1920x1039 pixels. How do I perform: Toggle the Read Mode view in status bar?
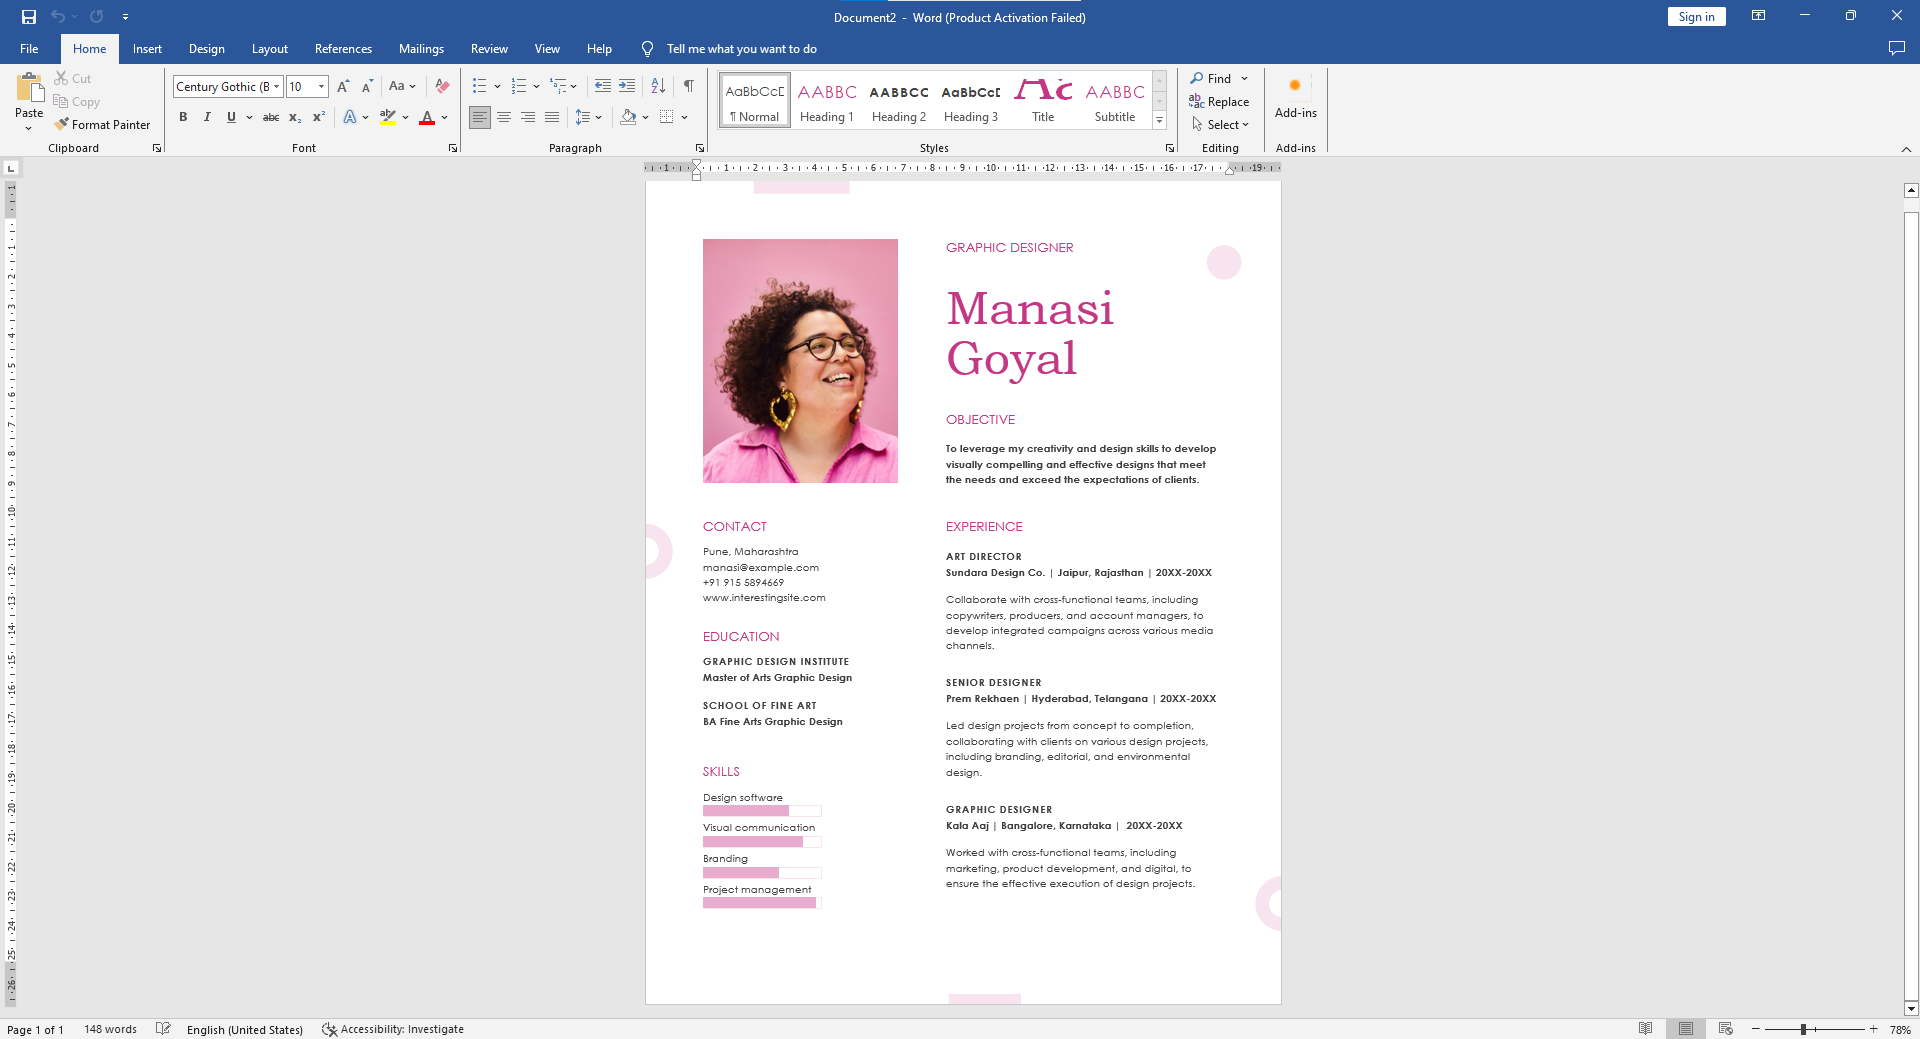pyautogui.click(x=1646, y=1028)
